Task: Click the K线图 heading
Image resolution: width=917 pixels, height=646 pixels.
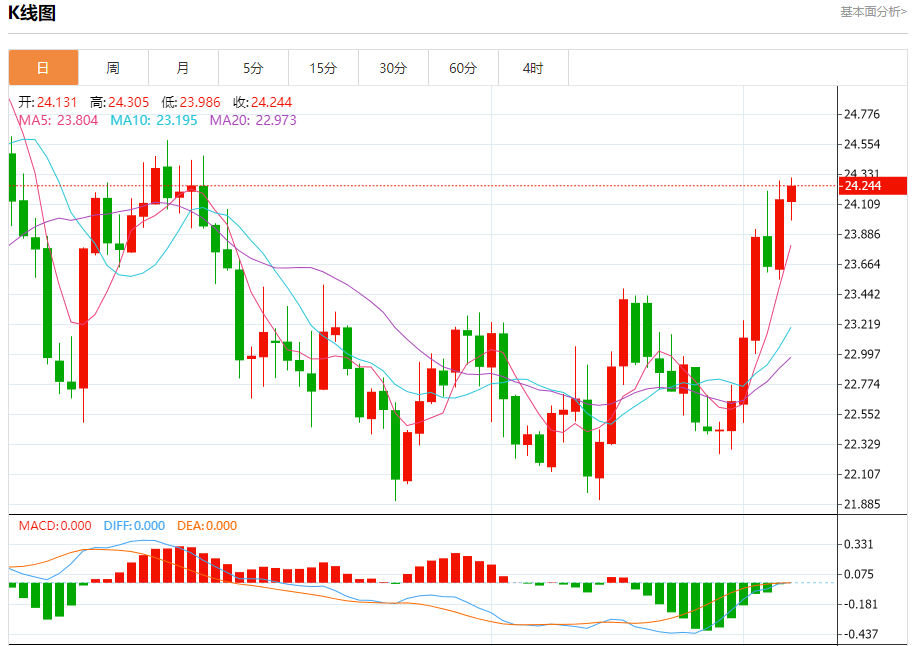Action: point(32,13)
